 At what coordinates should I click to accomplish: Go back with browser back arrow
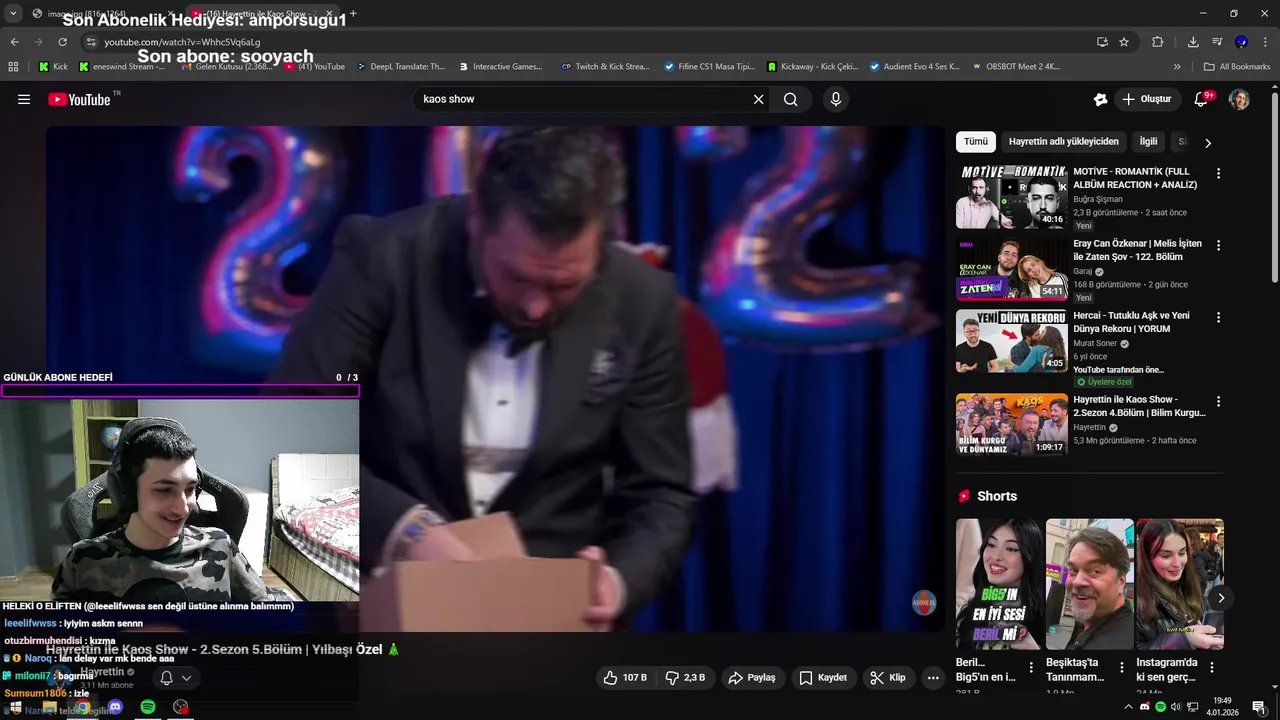pos(14,42)
